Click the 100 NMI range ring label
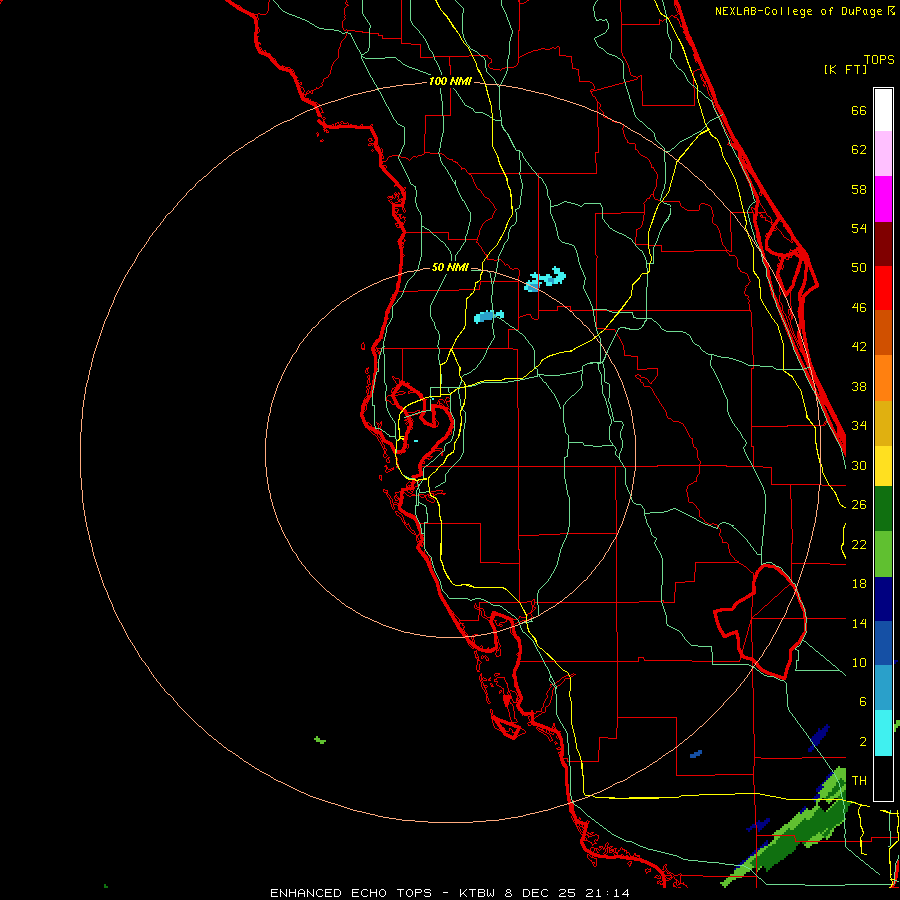 tap(450, 81)
